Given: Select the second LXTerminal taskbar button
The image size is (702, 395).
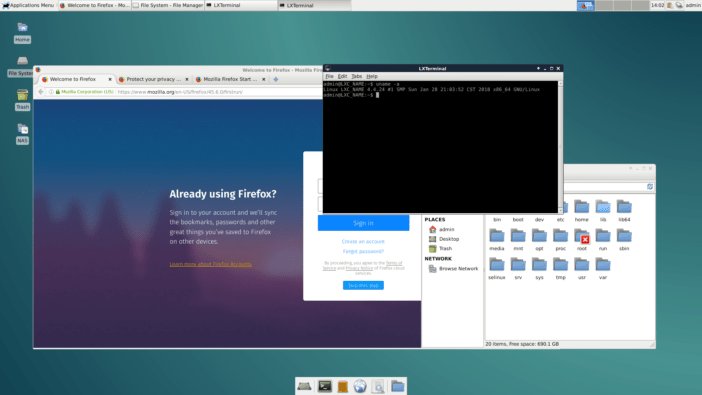Looking at the screenshot, I should pos(314,5).
